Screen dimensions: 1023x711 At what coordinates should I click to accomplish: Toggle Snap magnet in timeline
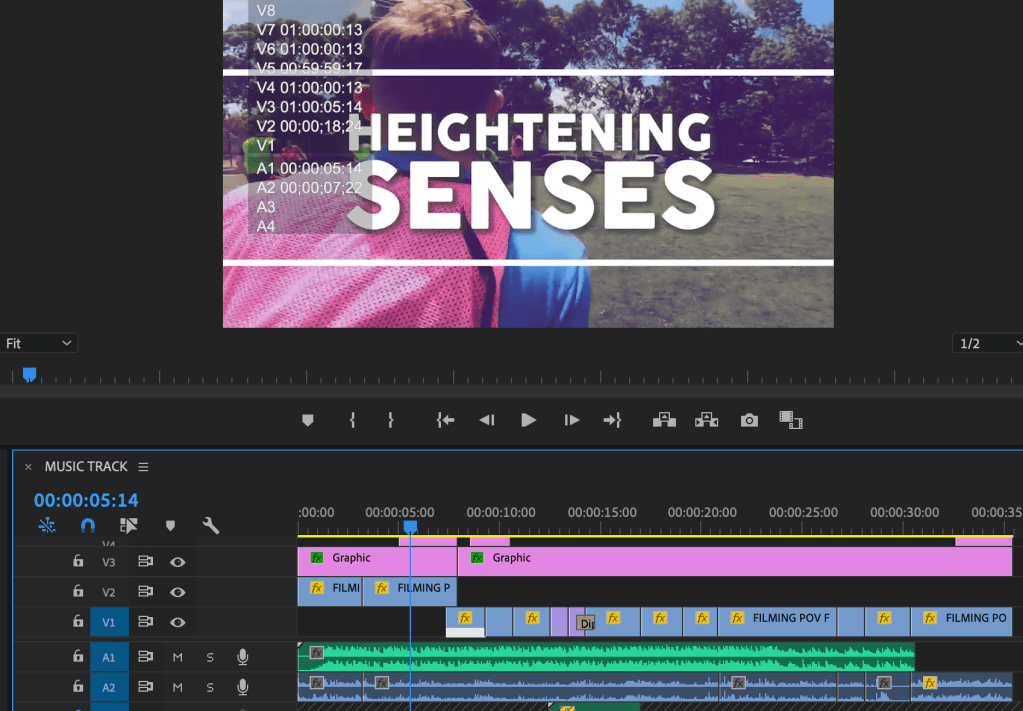(88, 526)
